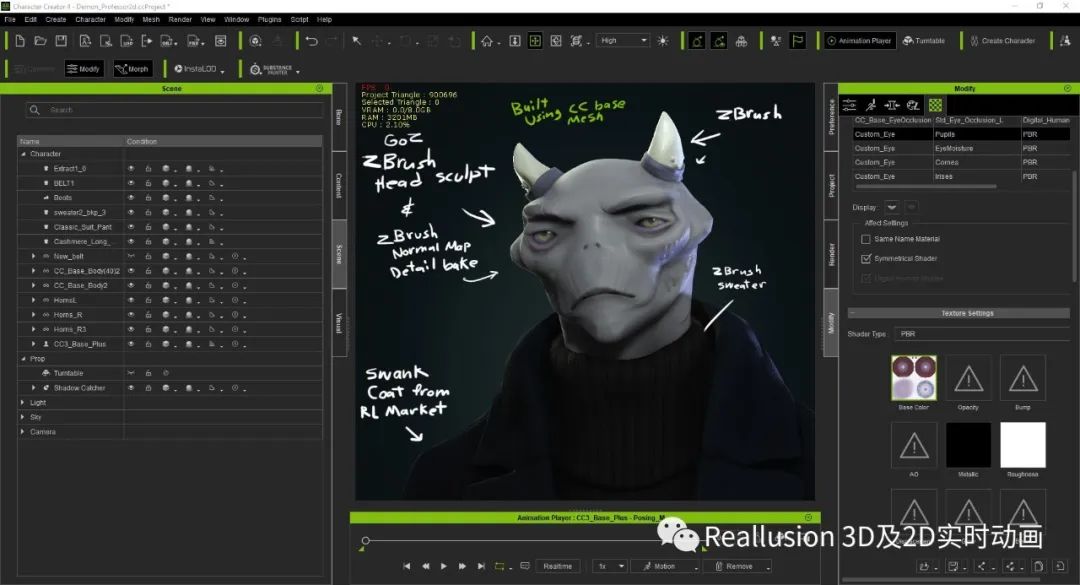Click the Scene search field
This screenshot has width=1080, height=585.
pos(174,110)
